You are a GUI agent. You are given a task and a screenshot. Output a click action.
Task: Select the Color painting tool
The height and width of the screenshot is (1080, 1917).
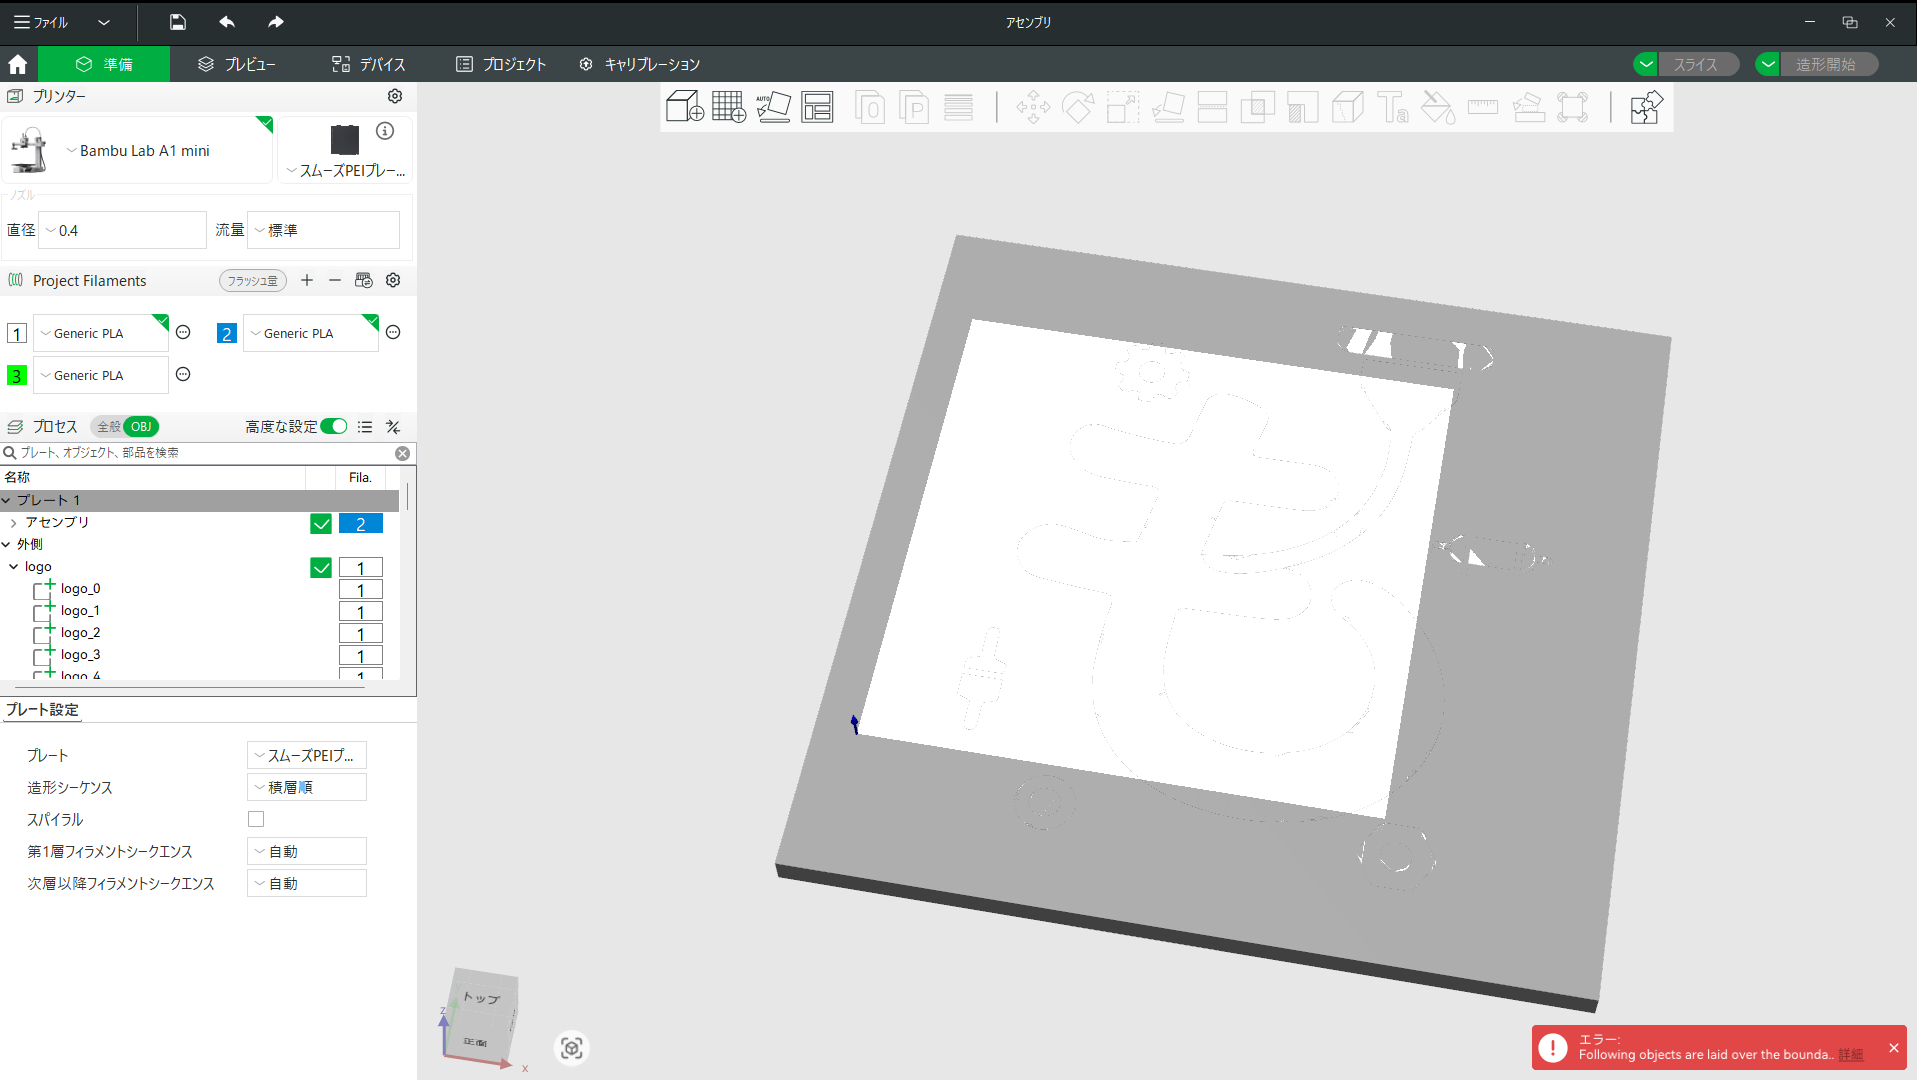point(1438,107)
